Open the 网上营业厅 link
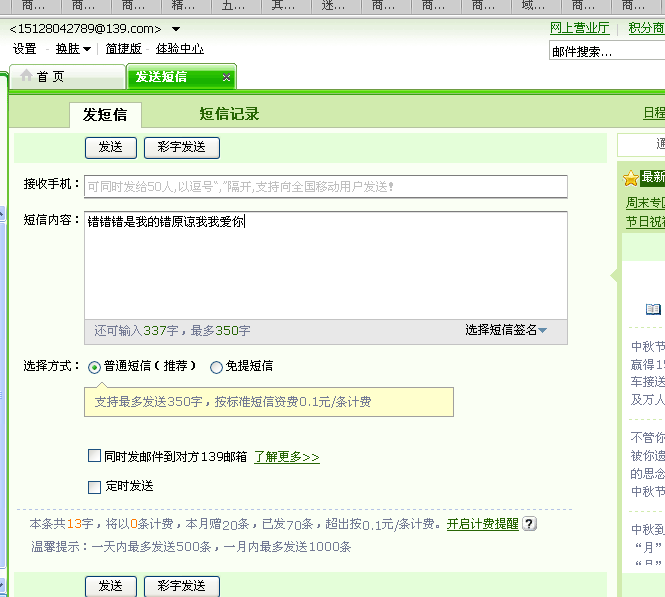The image size is (665, 597). click(x=580, y=28)
